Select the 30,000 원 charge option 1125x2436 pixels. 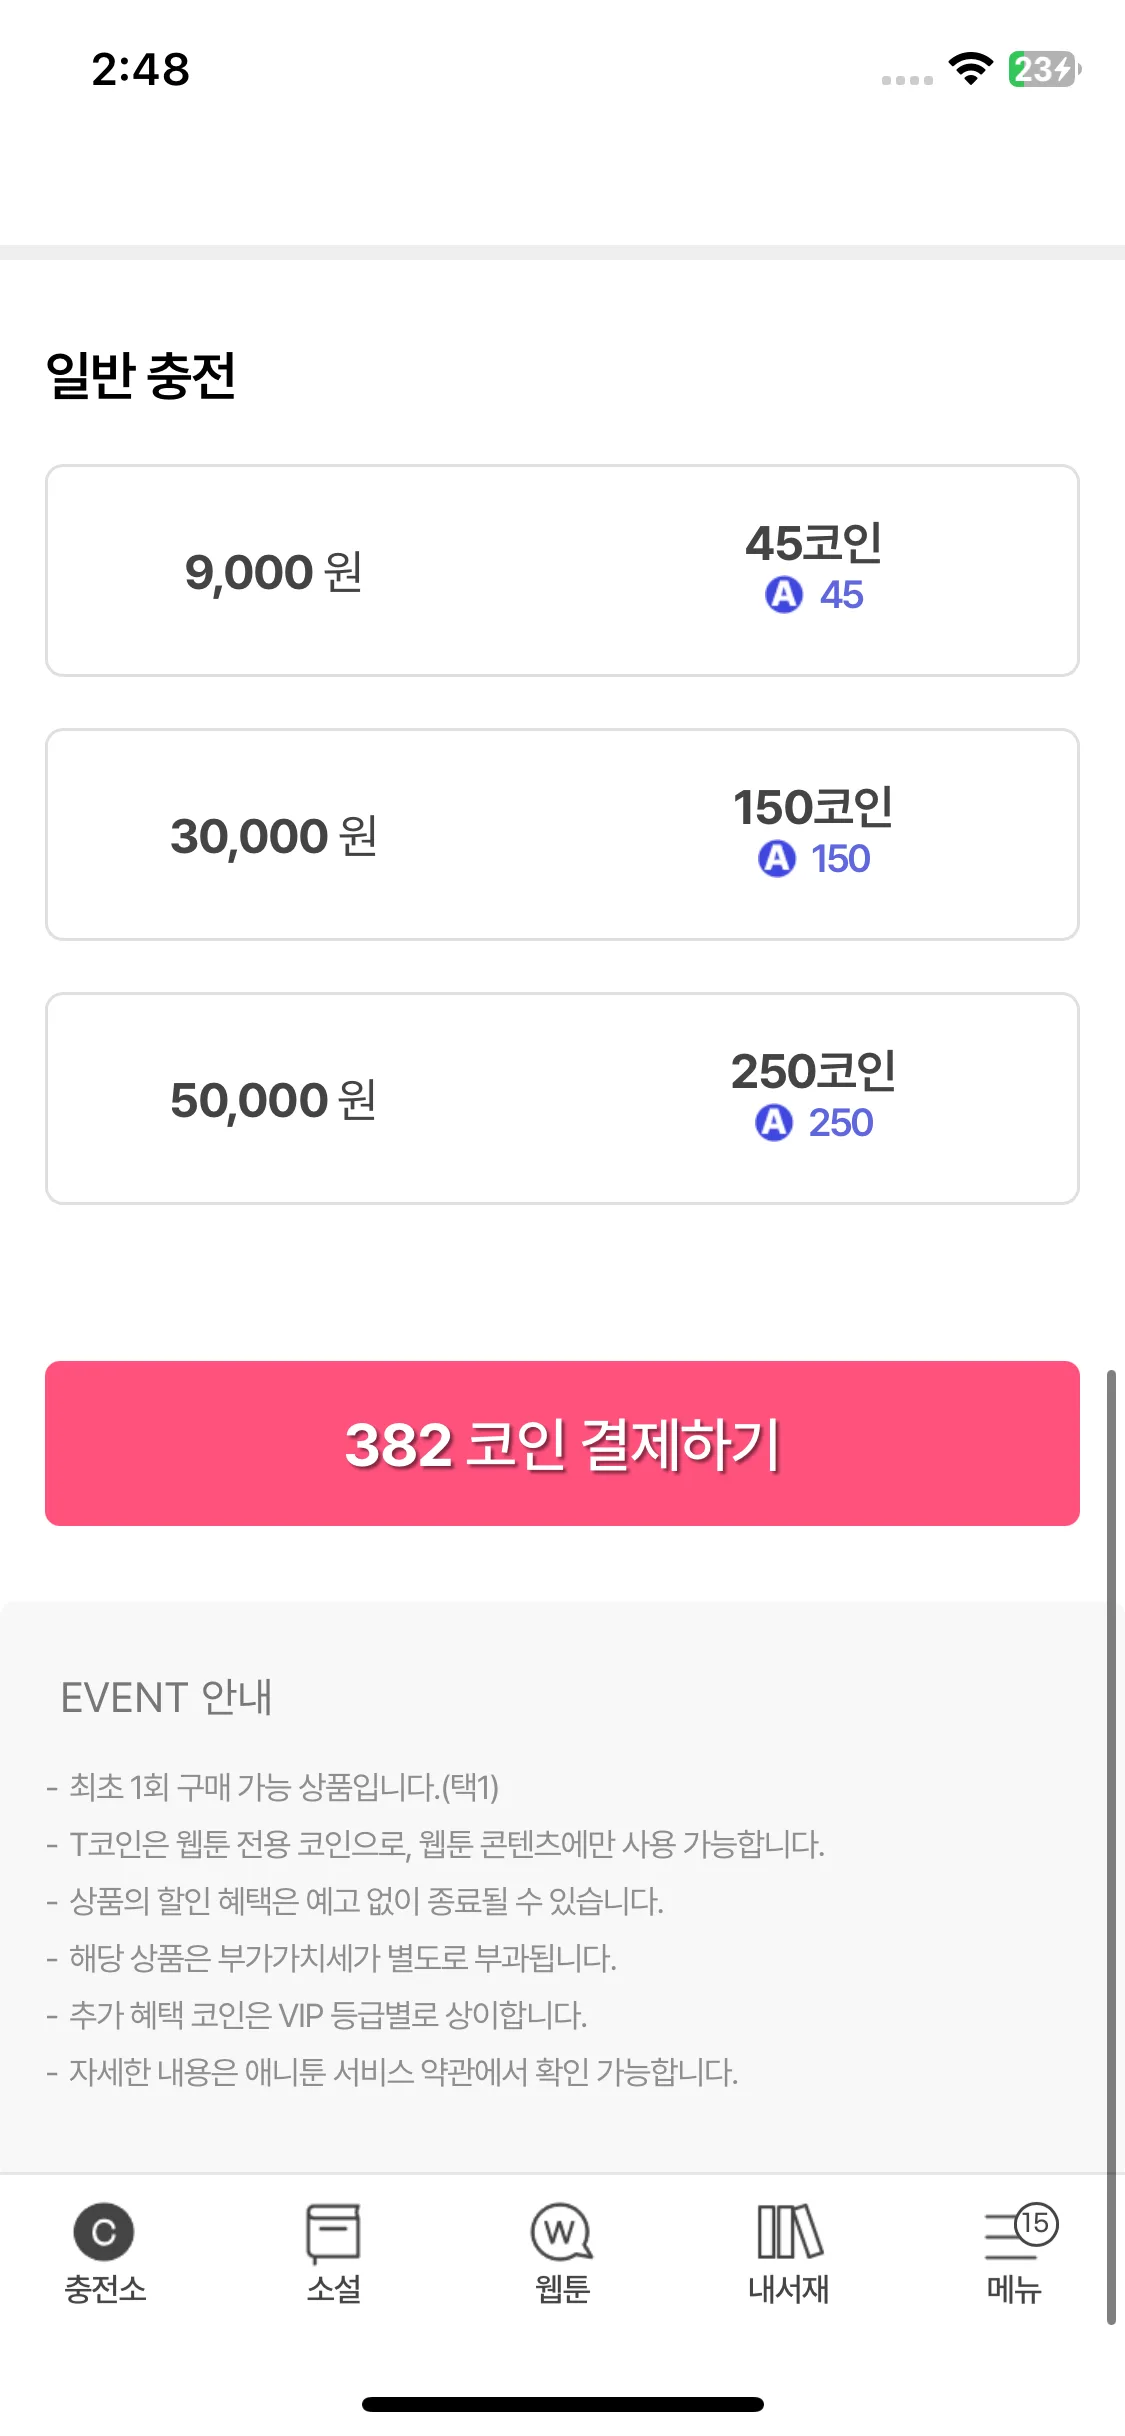point(562,834)
